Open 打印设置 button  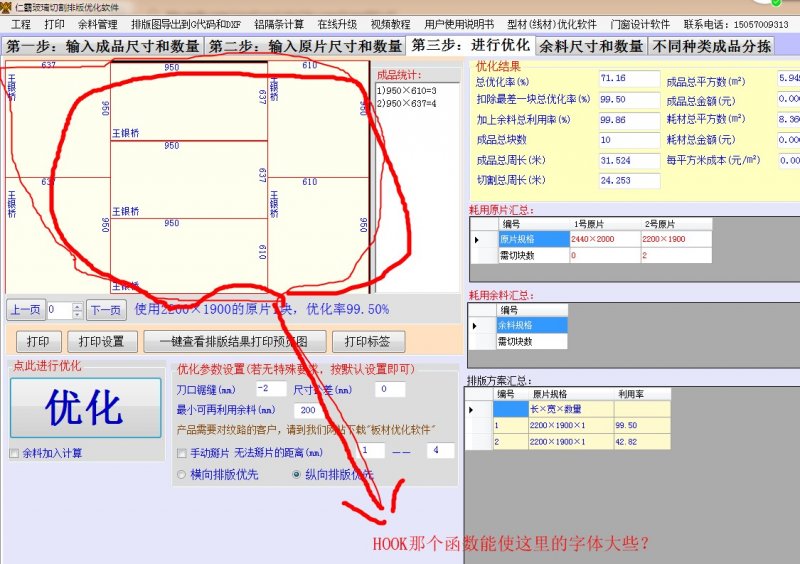click(102, 341)
